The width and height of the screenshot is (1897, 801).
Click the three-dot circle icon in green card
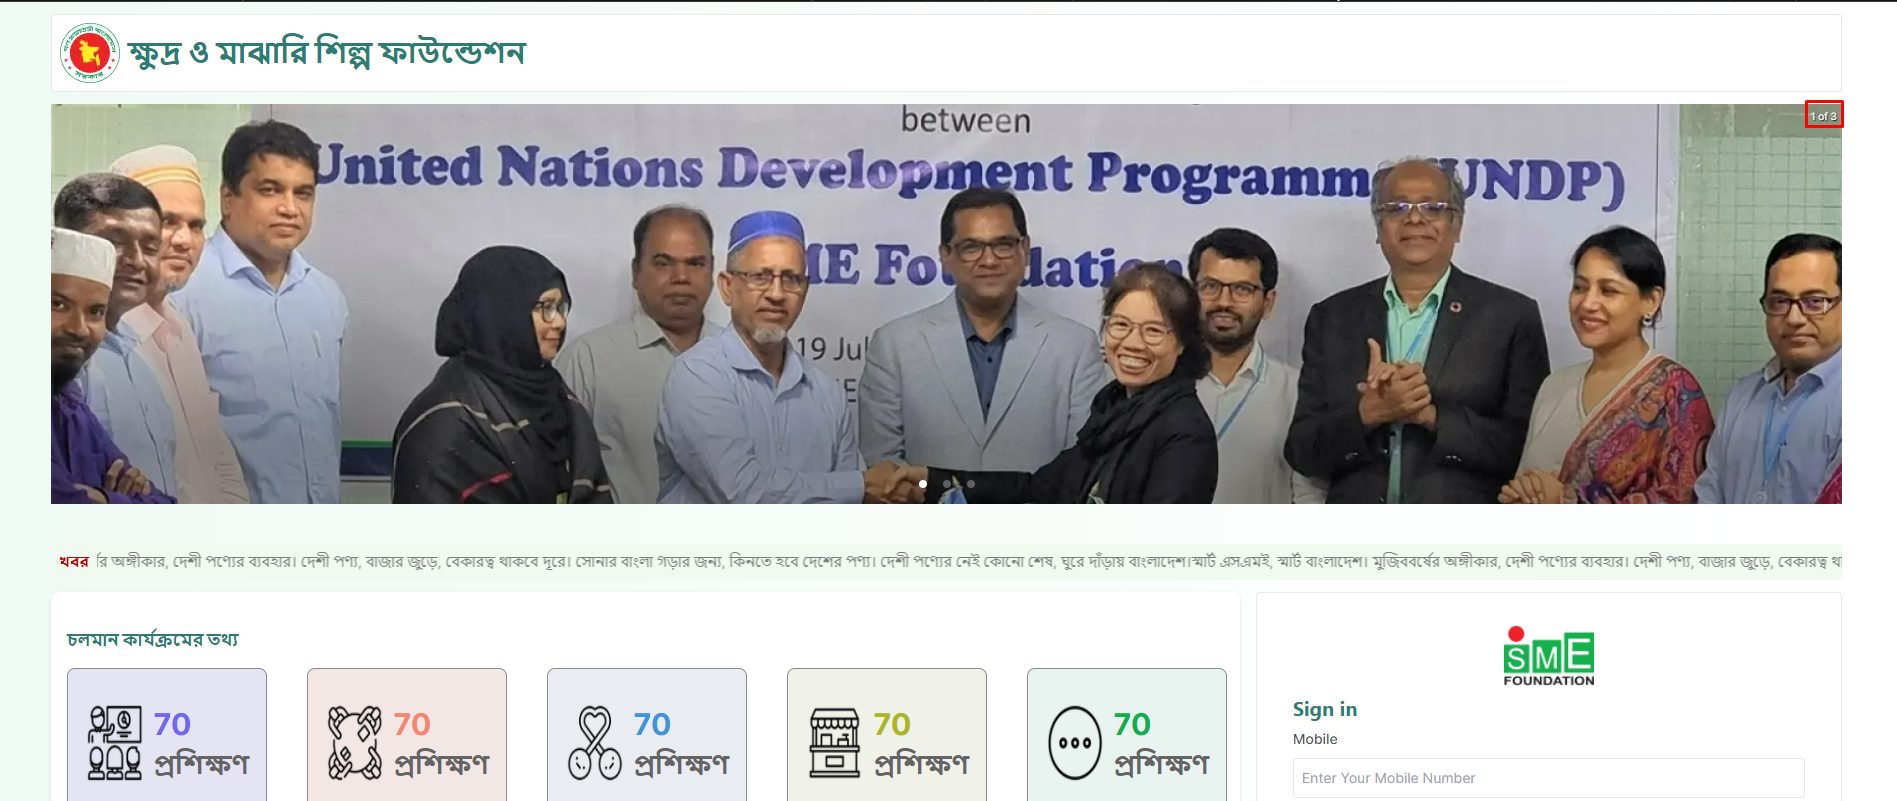pos(1075,743)
